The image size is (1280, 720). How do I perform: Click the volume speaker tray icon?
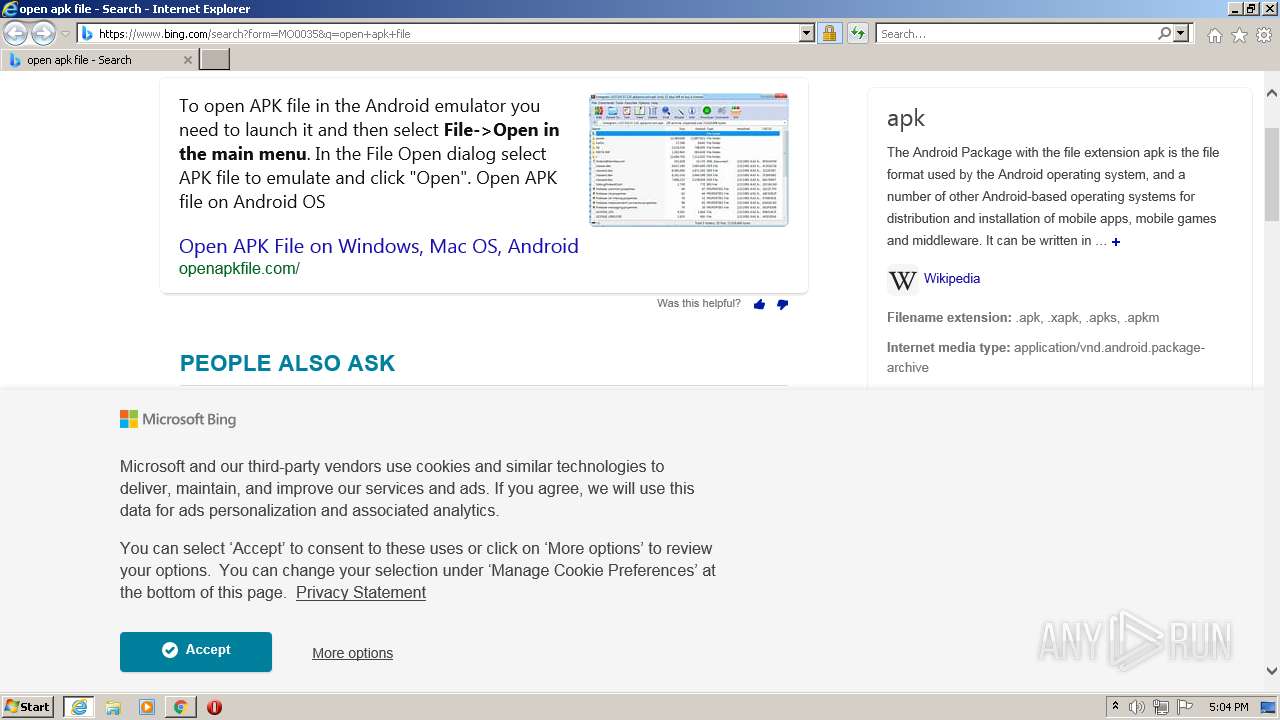1137,707
